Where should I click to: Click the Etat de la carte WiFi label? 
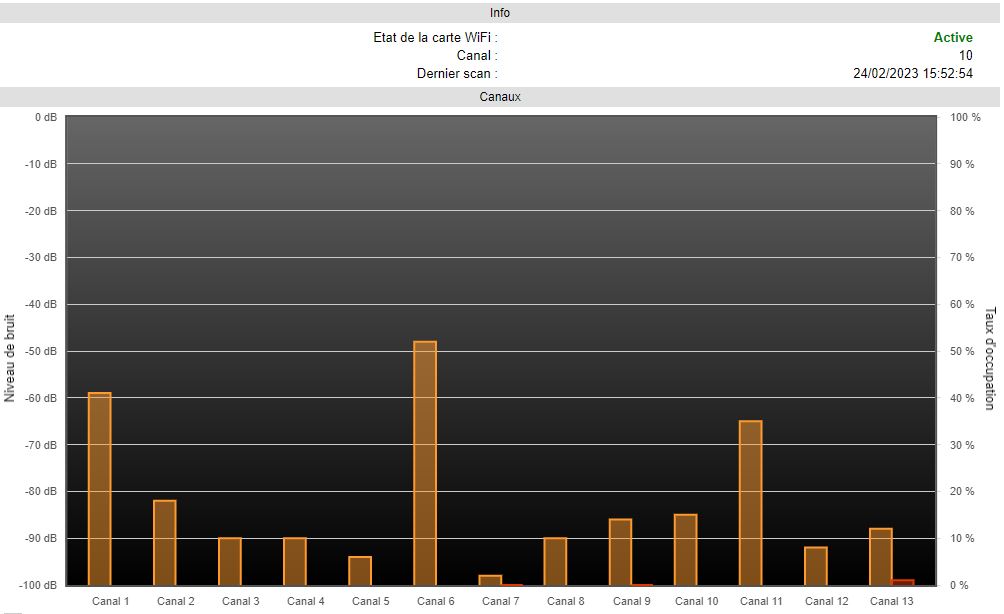click(435, 38)
